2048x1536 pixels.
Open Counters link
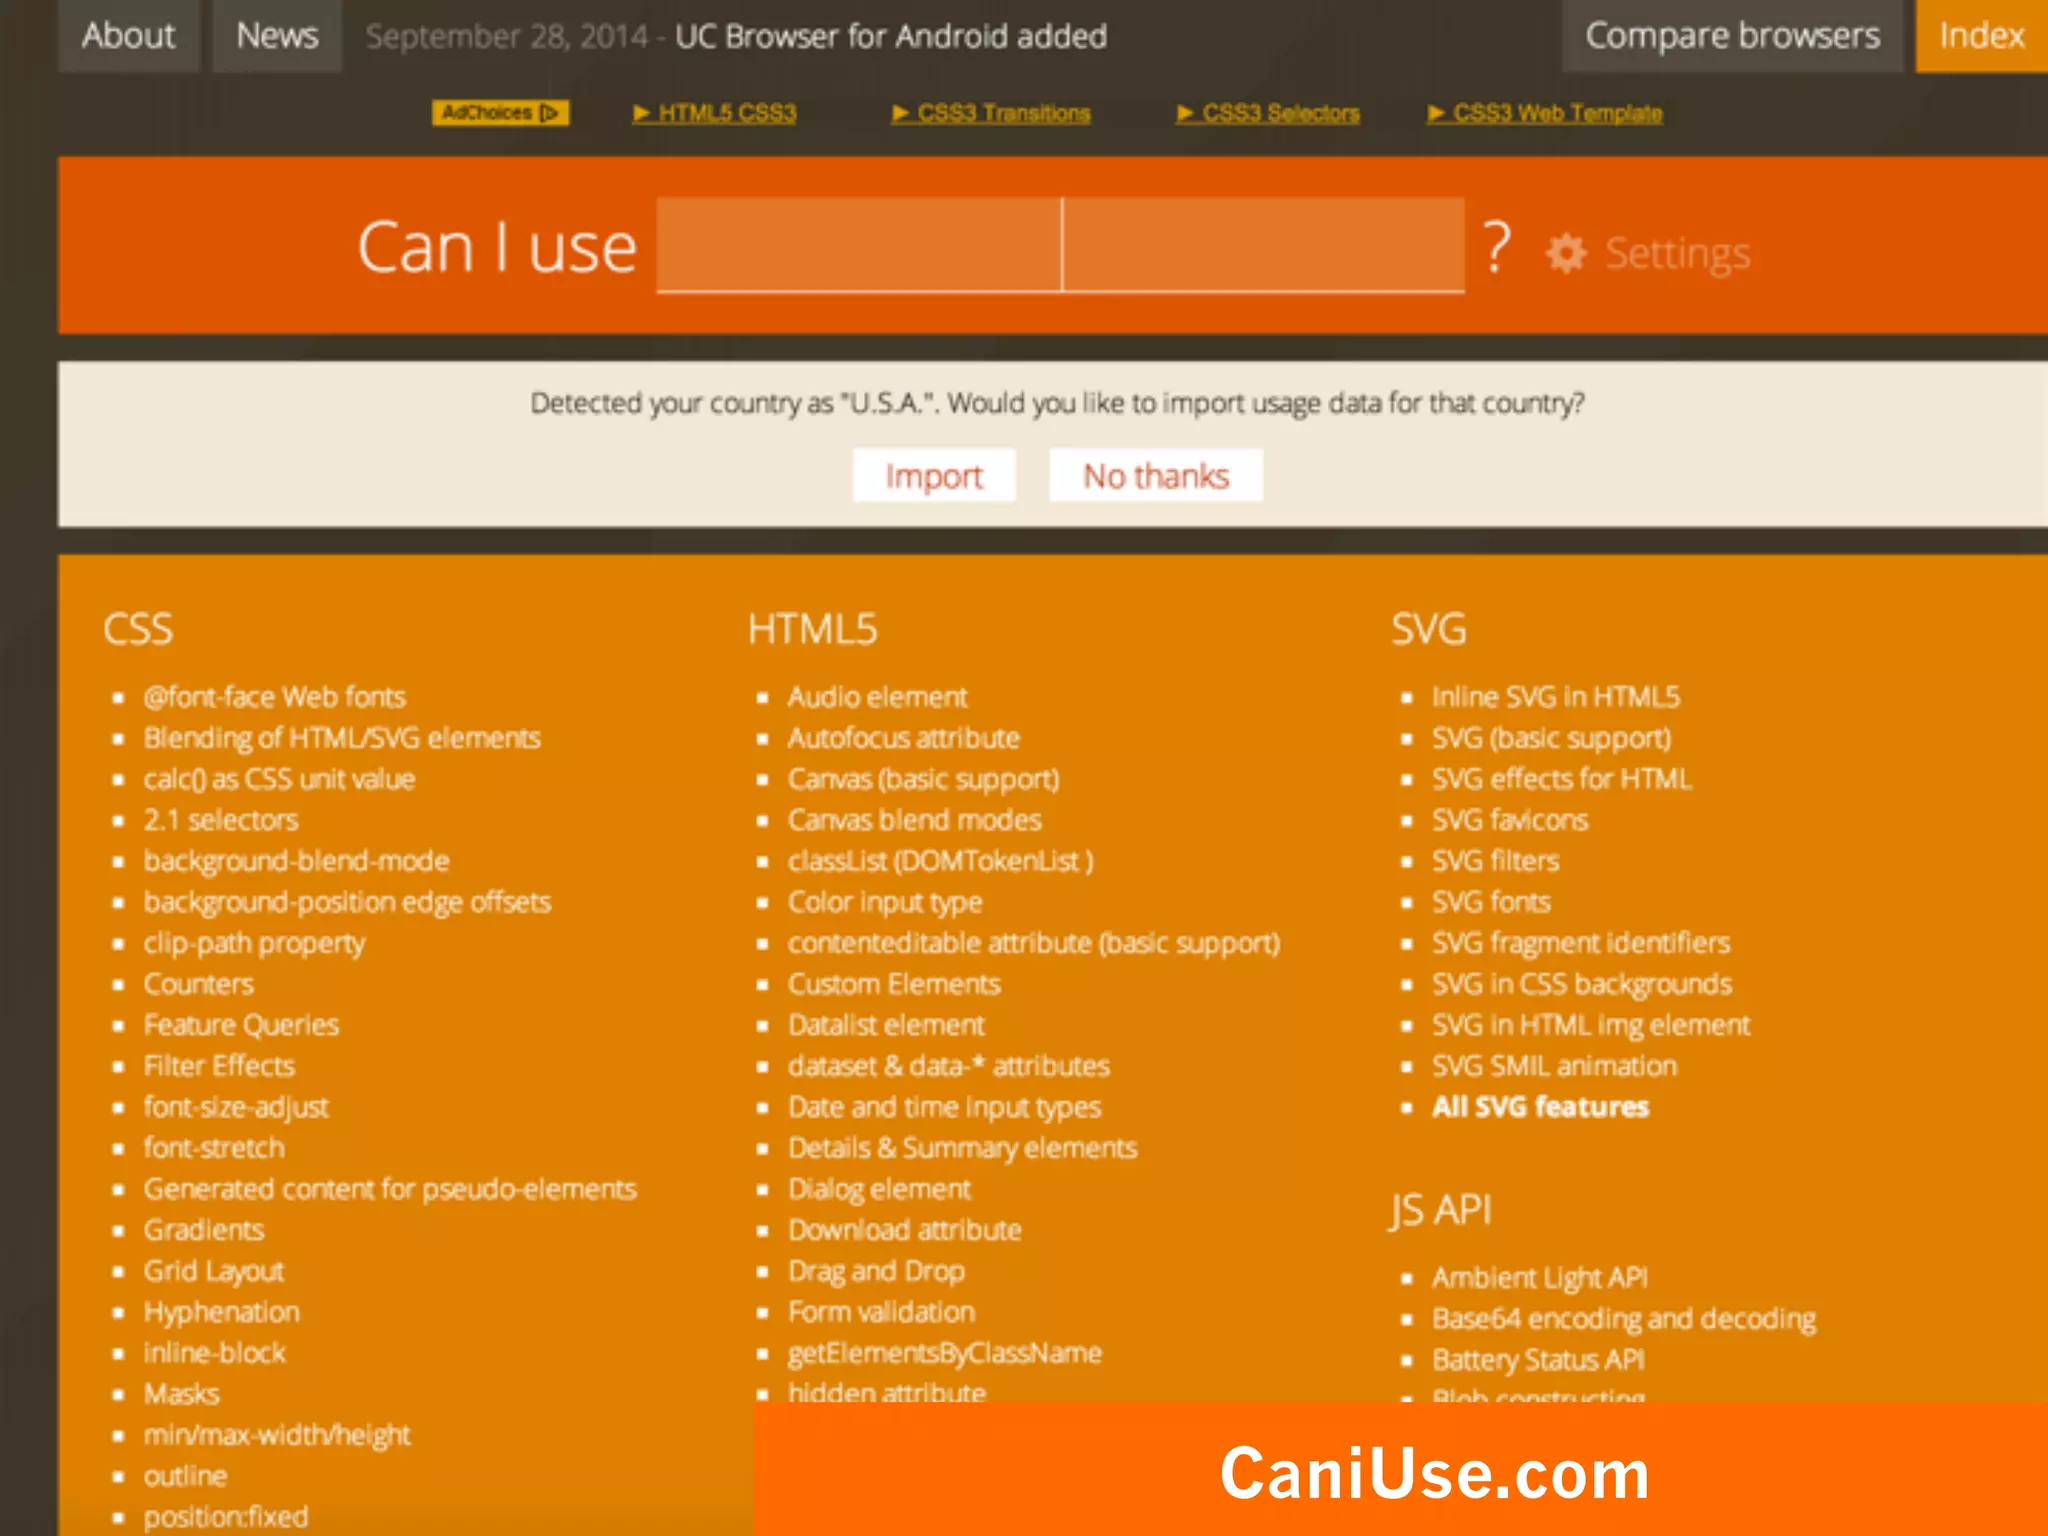tap(198, 984)
